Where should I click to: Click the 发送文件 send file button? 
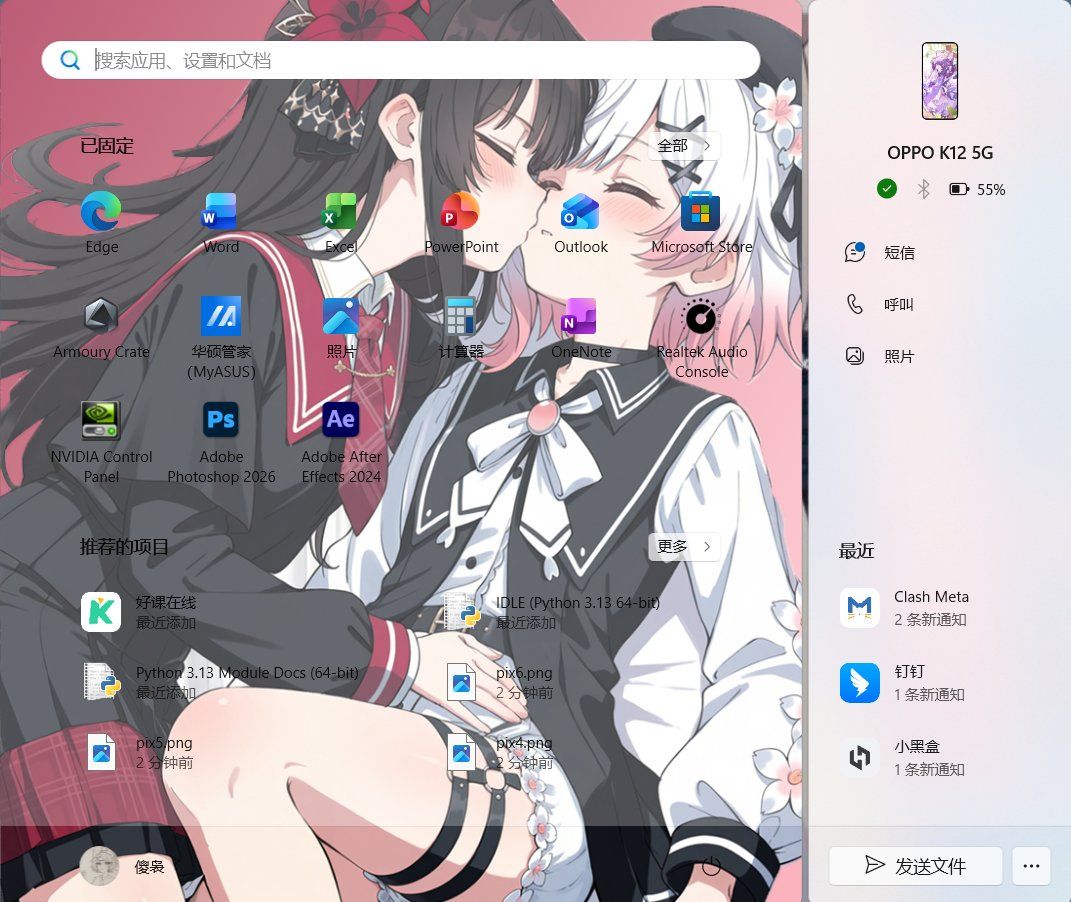click(x=915, y=866)
